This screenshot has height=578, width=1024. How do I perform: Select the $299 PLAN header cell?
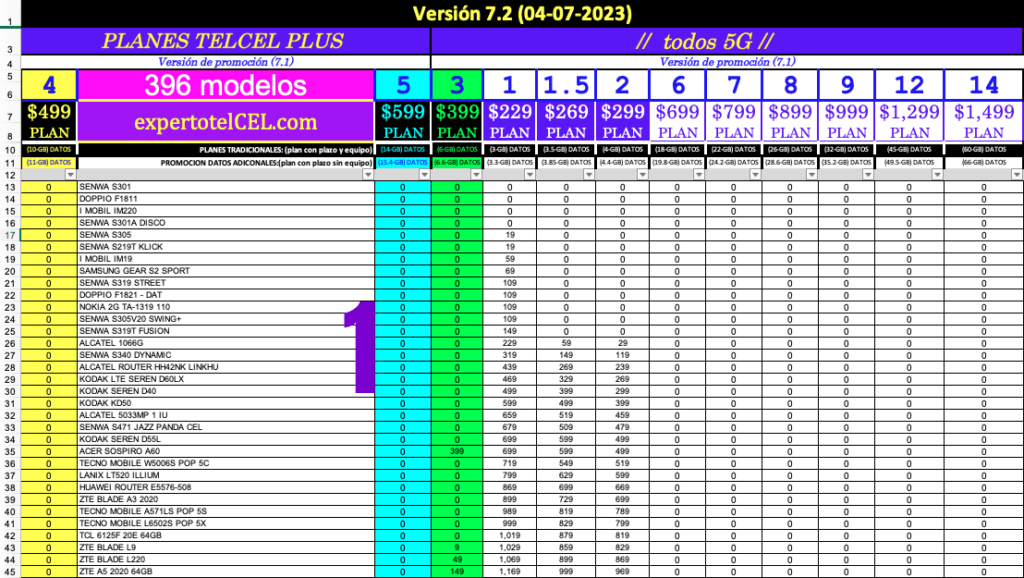pyautogui.click(x=622, y=121)
